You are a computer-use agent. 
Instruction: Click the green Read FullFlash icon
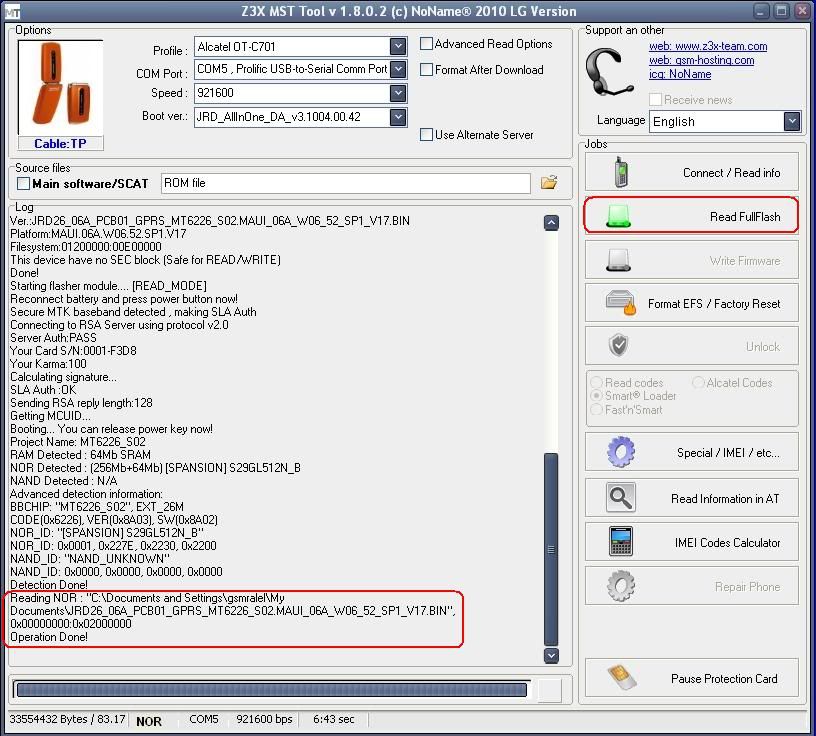click(x=618, y=216)
